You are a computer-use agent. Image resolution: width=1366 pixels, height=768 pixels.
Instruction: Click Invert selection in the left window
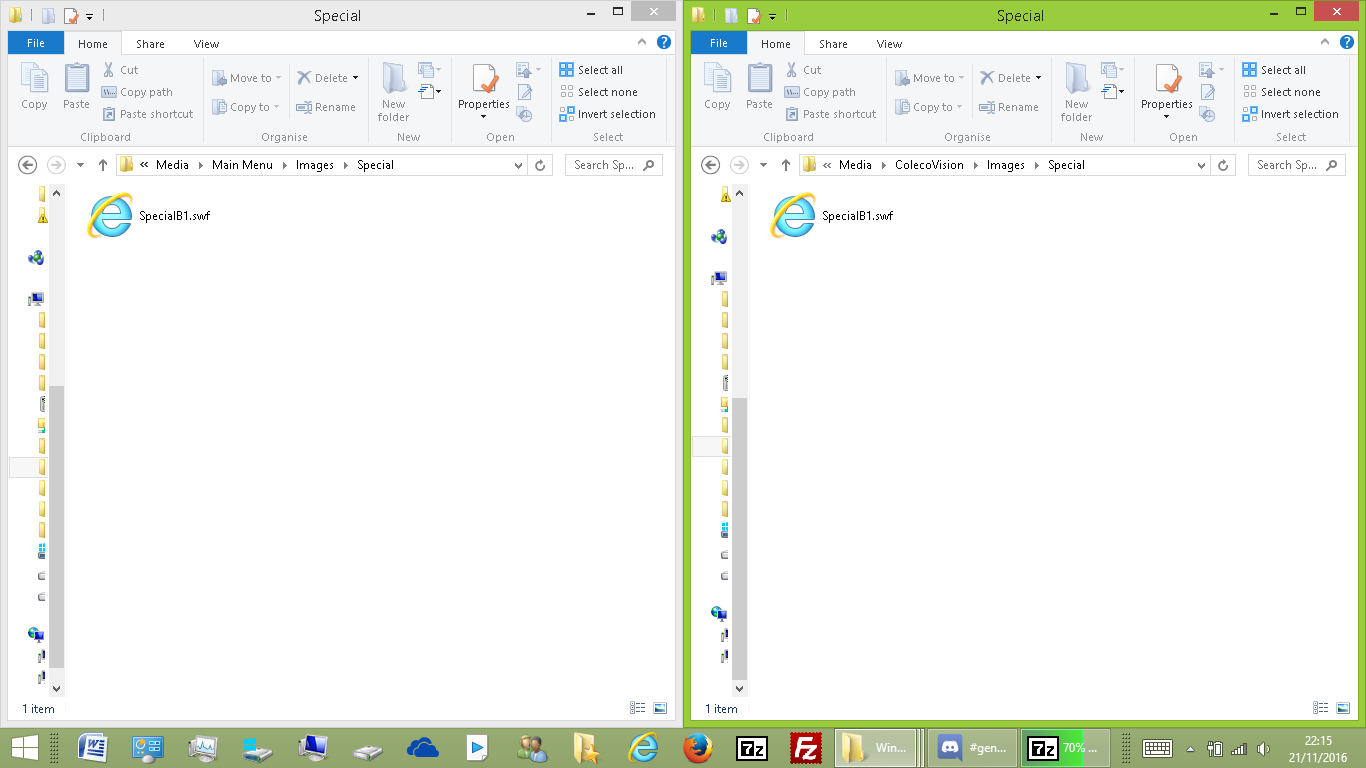607,114
